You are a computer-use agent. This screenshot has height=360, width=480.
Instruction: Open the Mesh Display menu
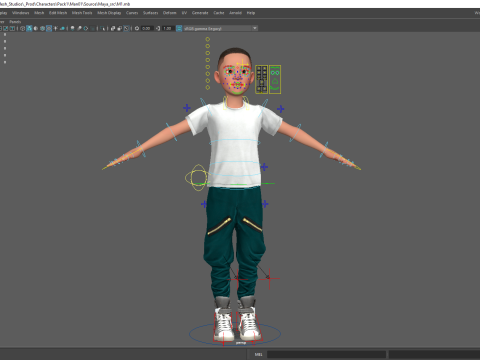(x=109, y=13)
